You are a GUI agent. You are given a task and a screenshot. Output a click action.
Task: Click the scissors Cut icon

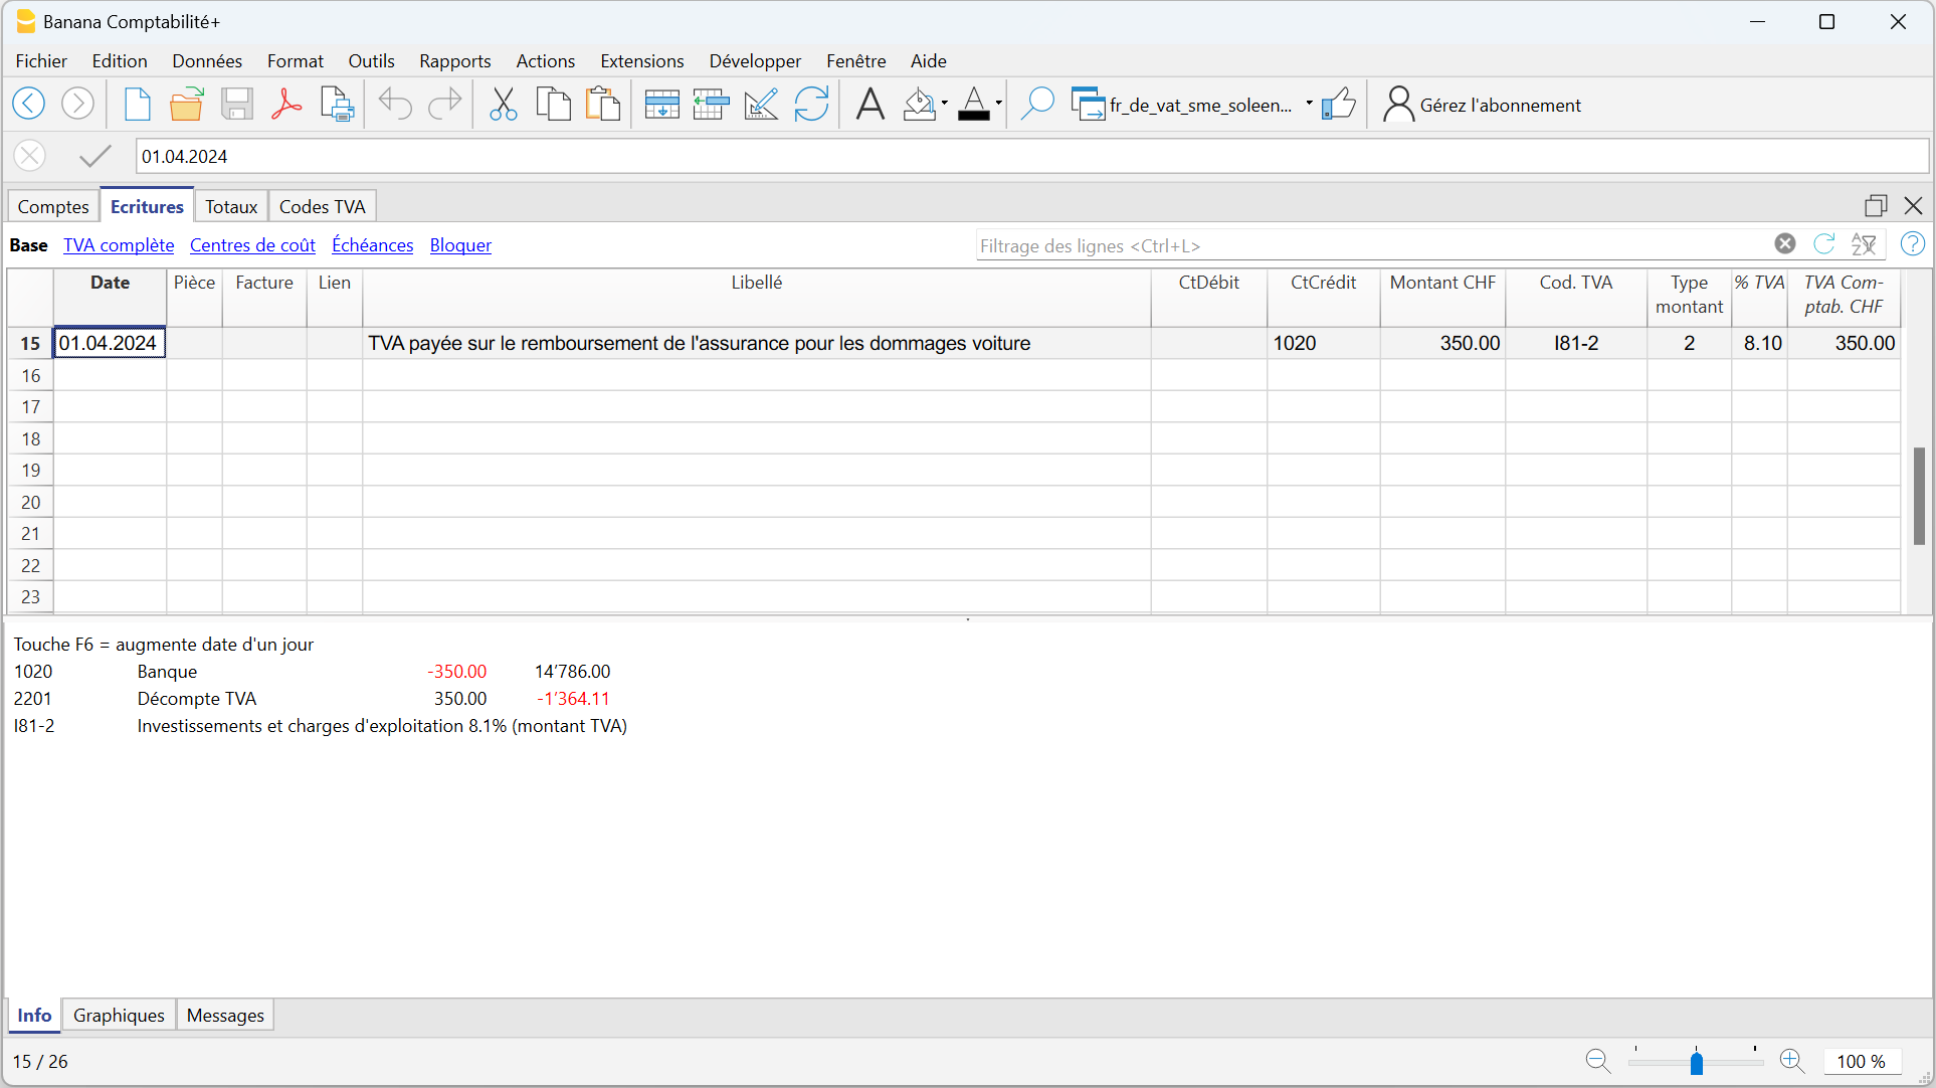point(503,104)
